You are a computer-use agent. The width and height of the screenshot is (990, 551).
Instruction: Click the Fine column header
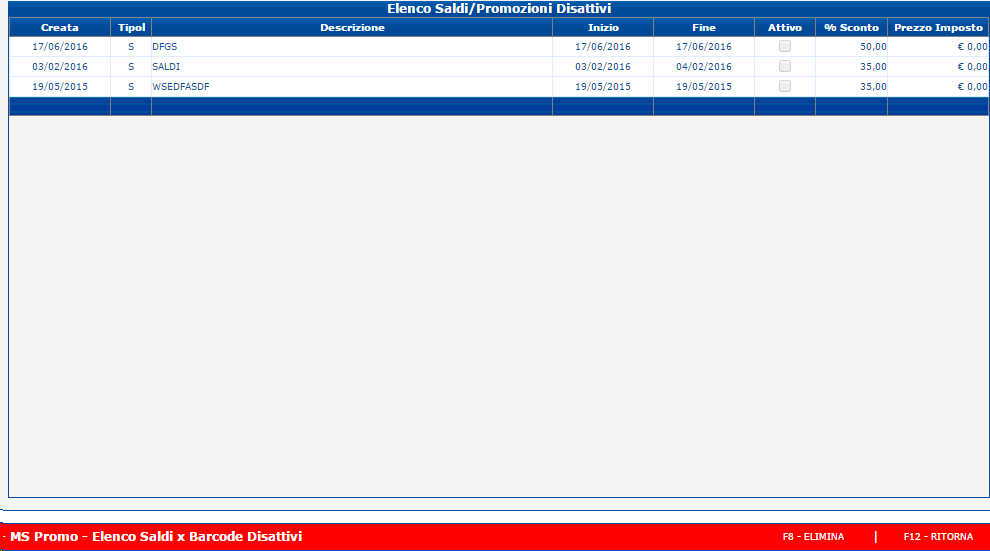(704, 27)
